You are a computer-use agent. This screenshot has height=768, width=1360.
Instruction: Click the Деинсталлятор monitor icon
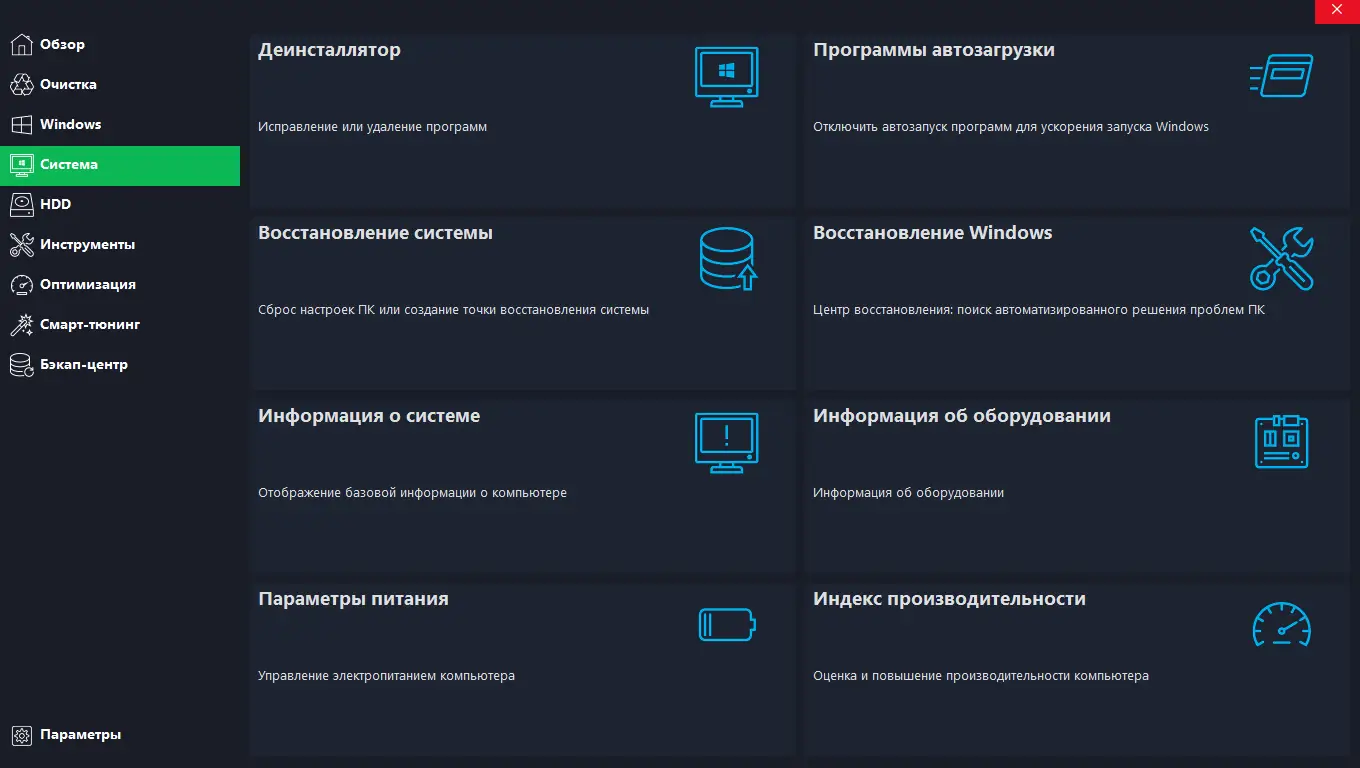tap(726, 76)
